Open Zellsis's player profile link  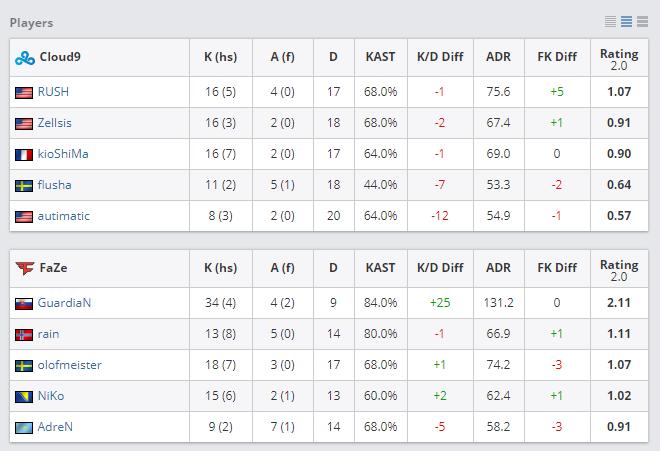click(x=55, y=123)
